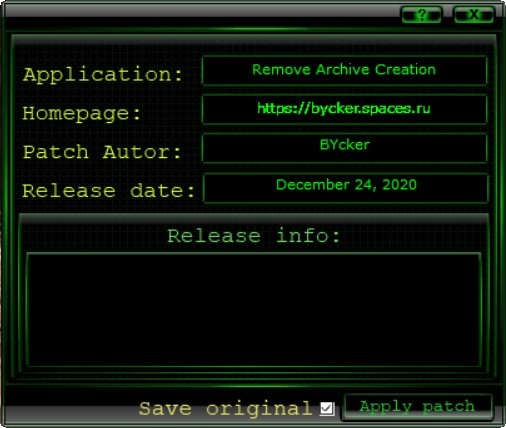Click the Application: label
This screenshot has height=428, width=506.
(x=103, y=75)
